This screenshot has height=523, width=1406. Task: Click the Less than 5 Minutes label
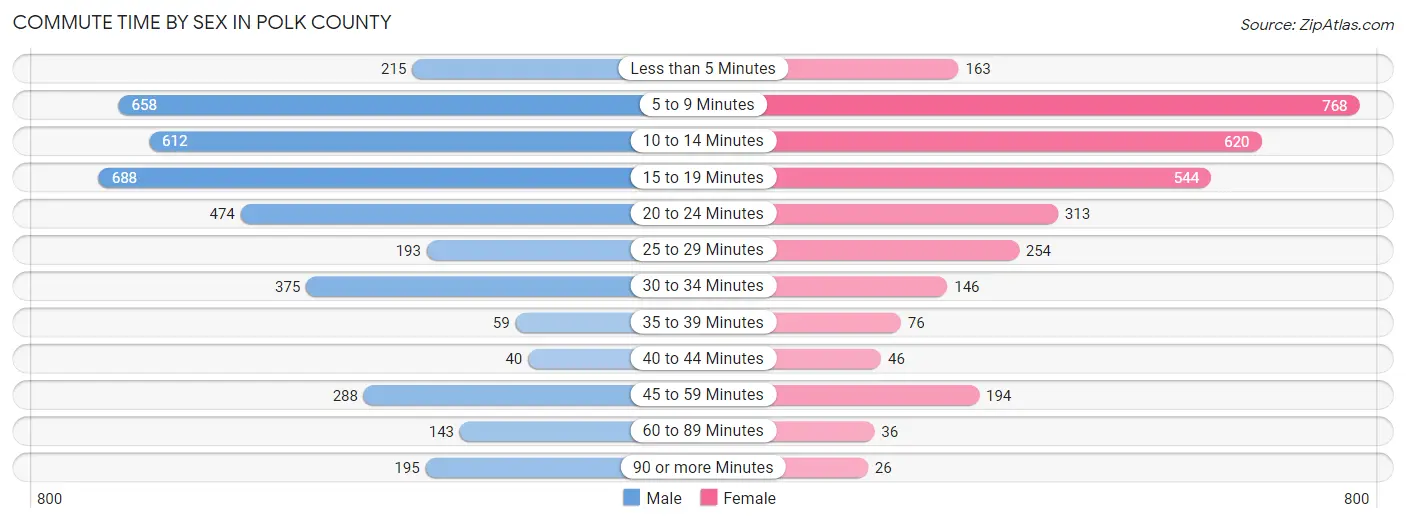click(703, 69)
